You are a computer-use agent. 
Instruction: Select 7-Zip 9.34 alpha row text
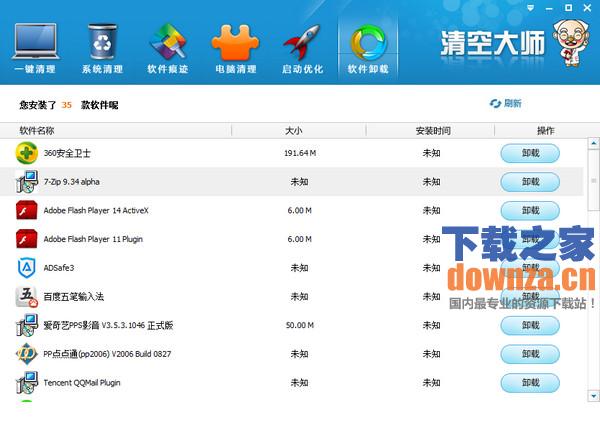[72, 182]
